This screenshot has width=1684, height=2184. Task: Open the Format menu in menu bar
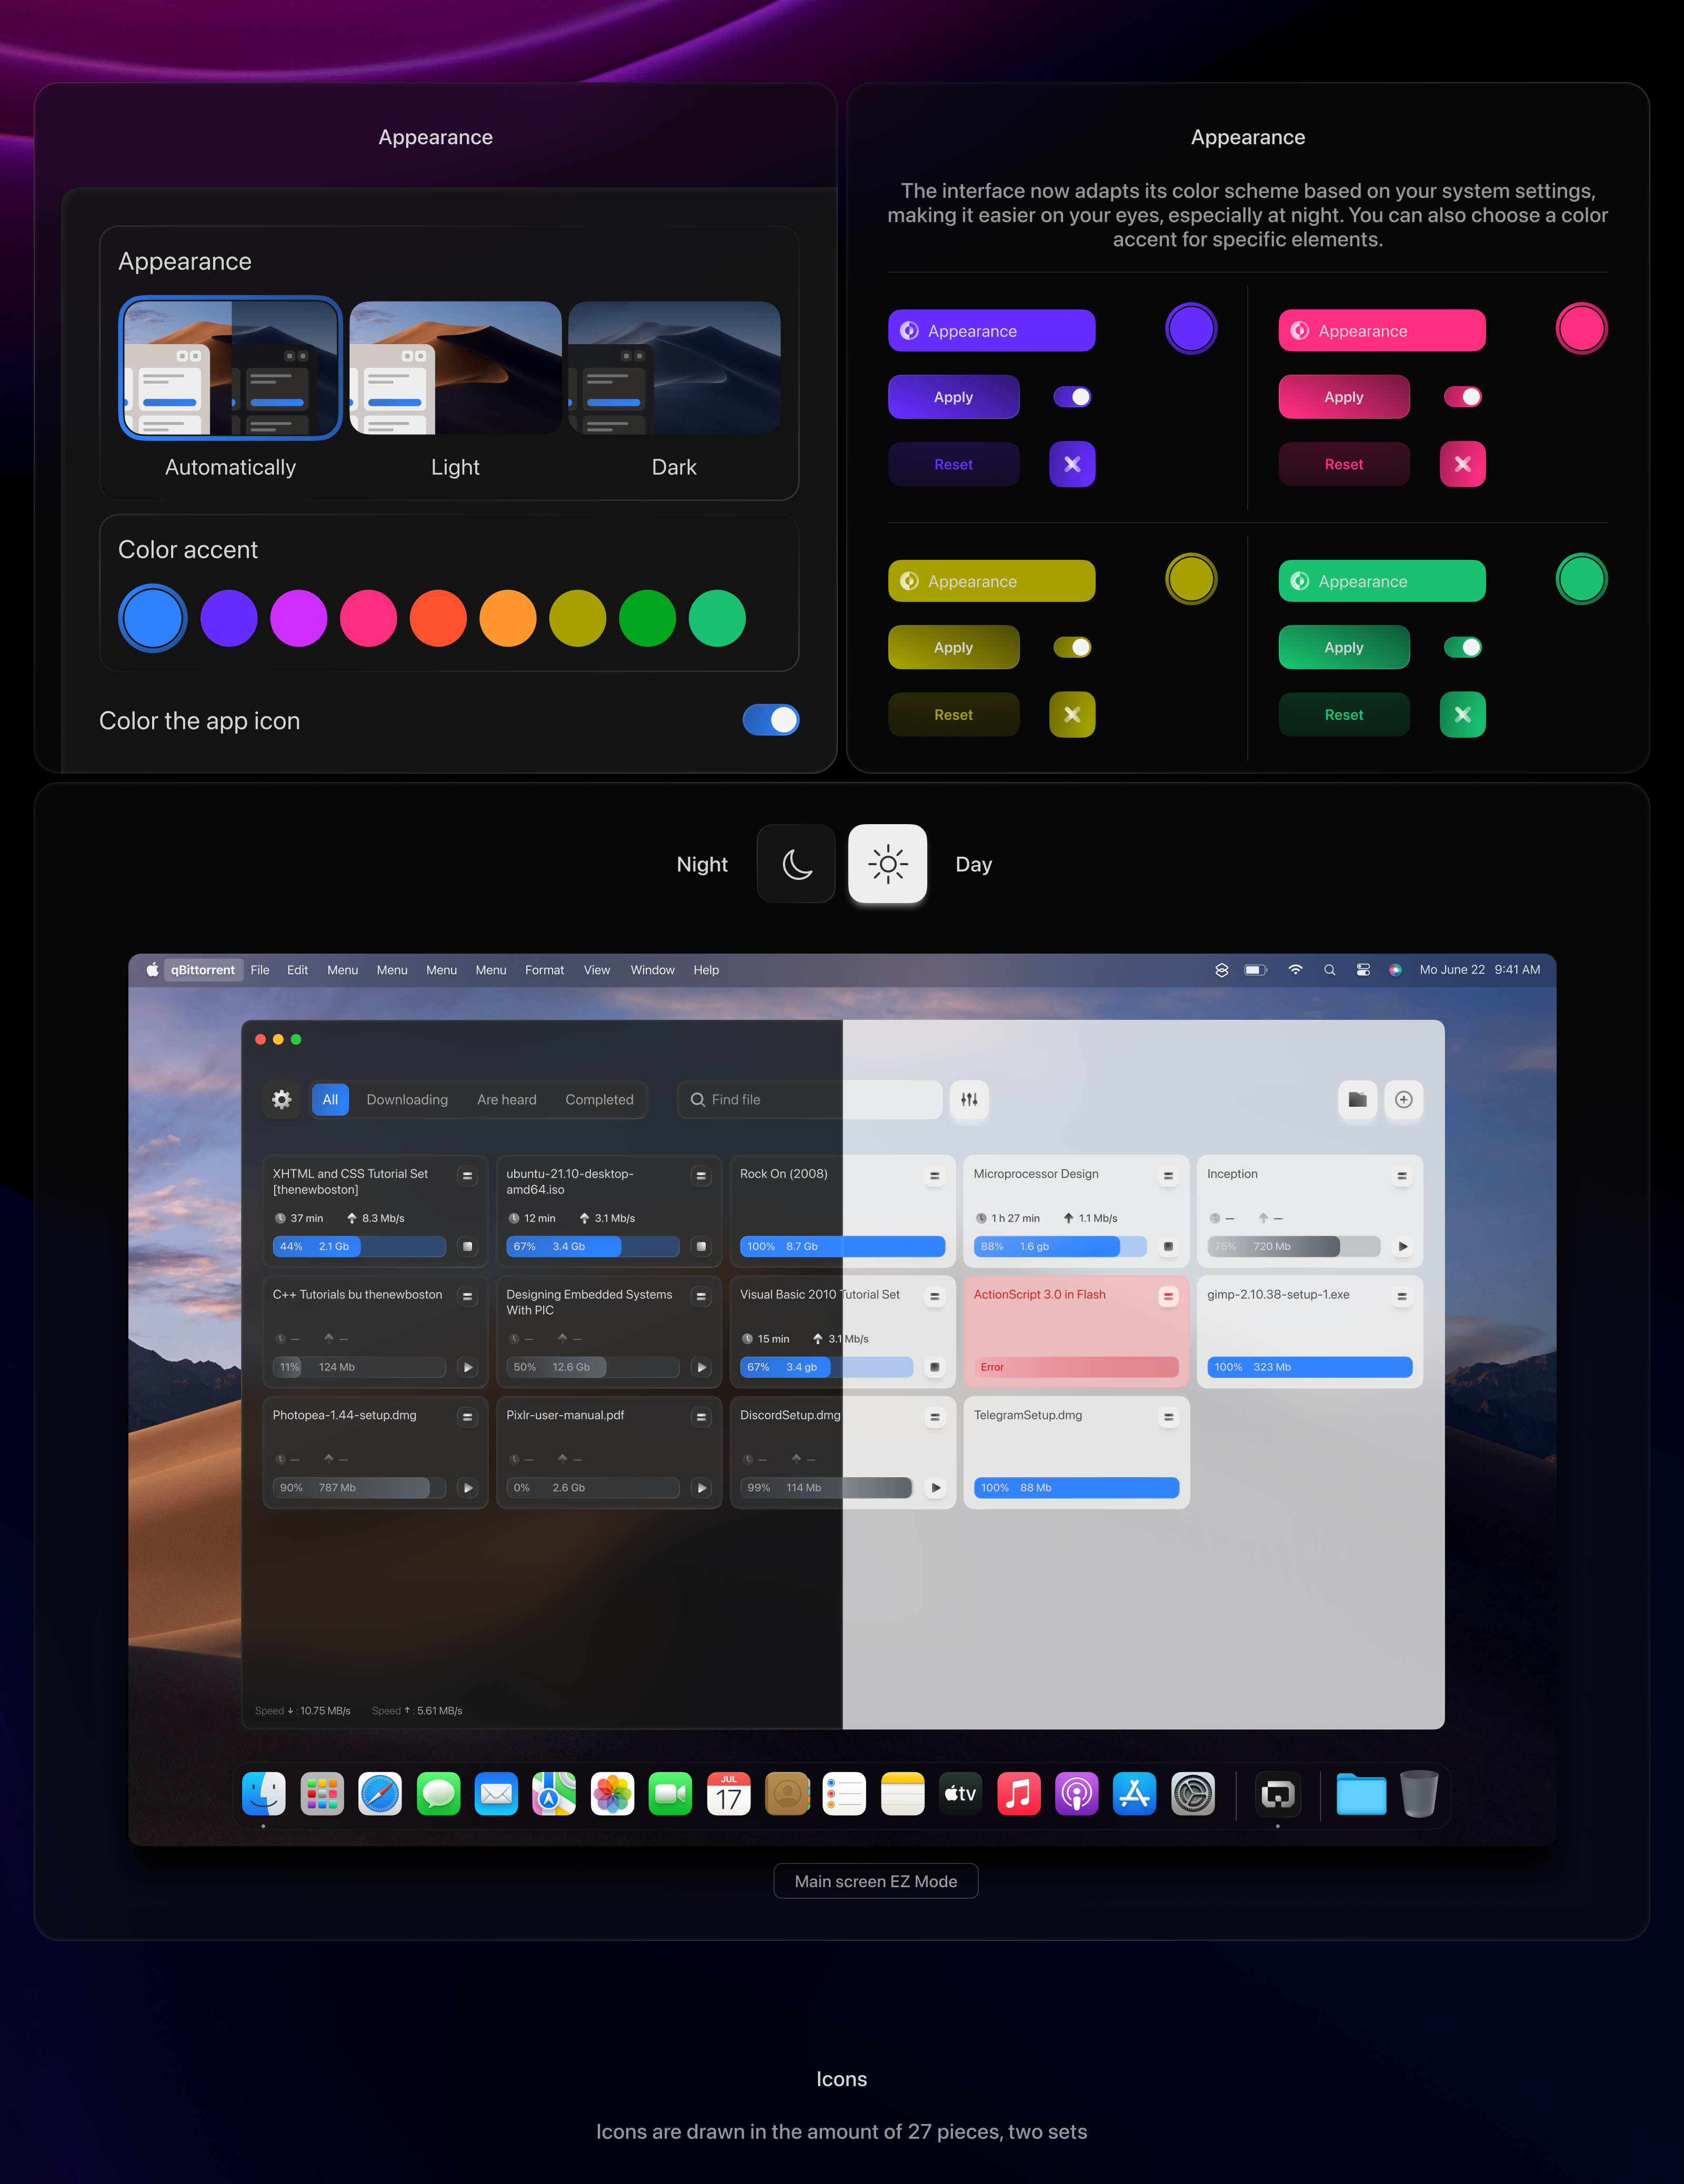(x=544, y=970)
